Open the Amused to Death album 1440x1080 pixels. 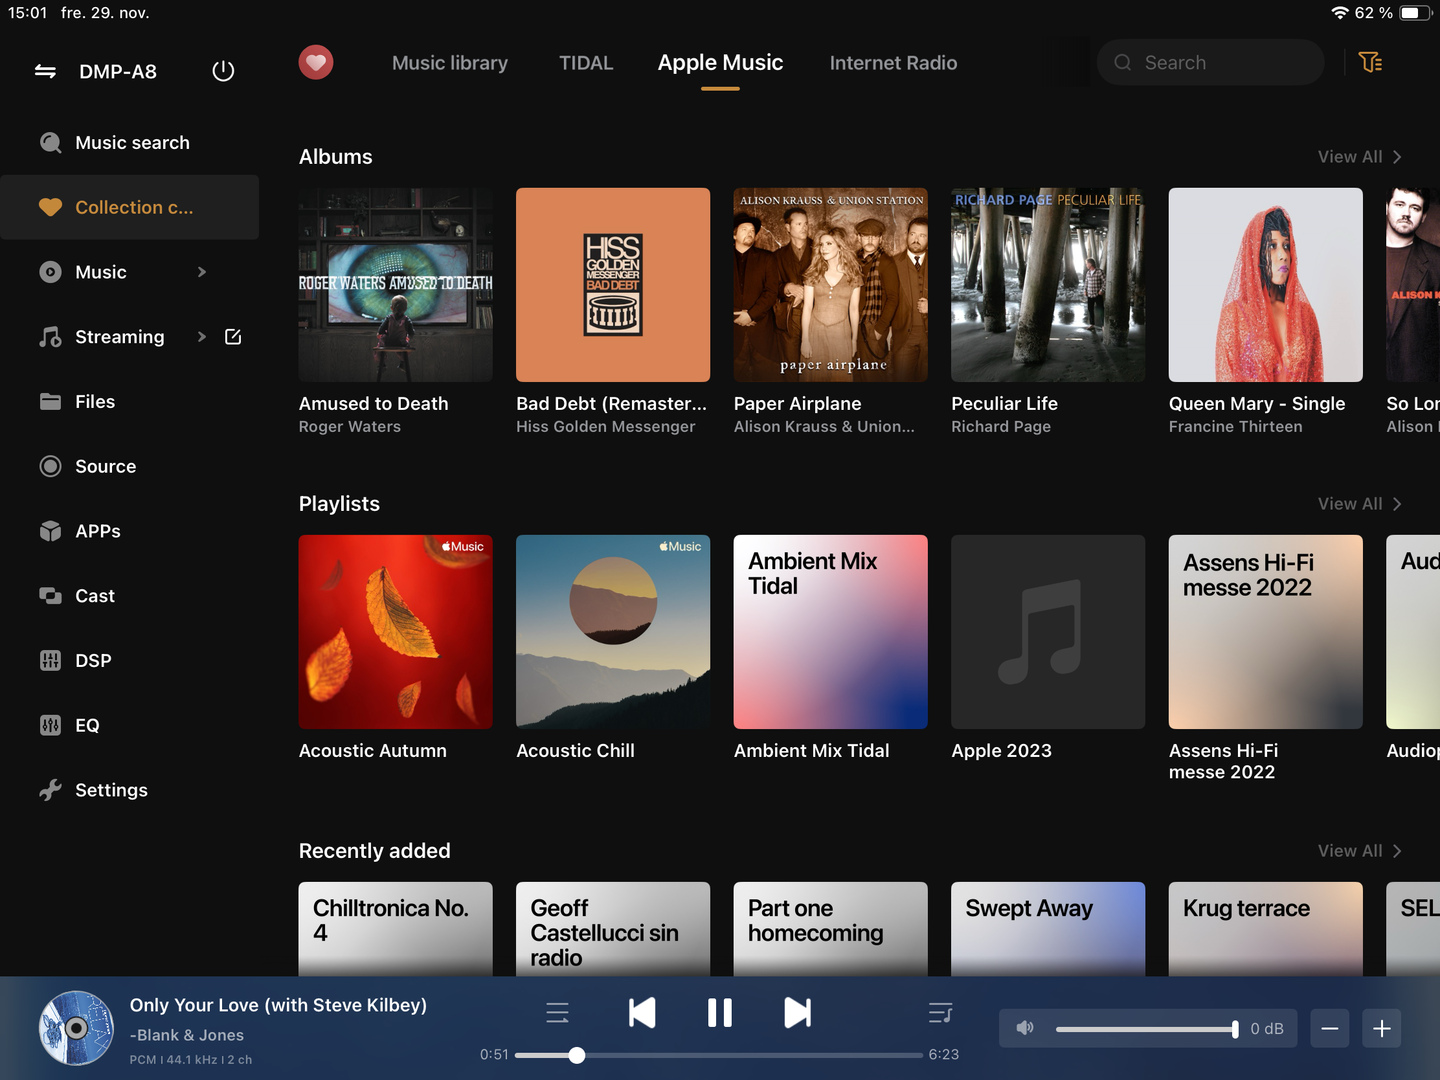tap(396, 285)
